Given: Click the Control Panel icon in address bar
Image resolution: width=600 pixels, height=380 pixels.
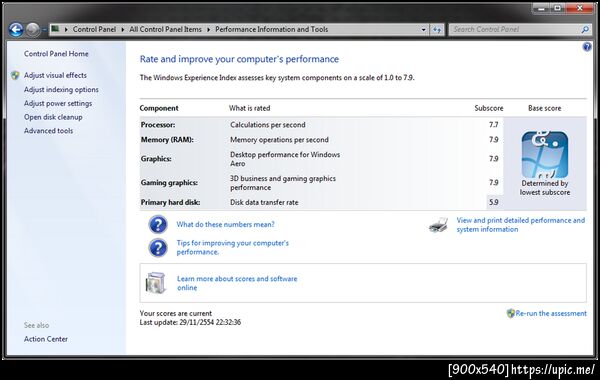Looking at the screenshot, I should [x=55, y=29].
